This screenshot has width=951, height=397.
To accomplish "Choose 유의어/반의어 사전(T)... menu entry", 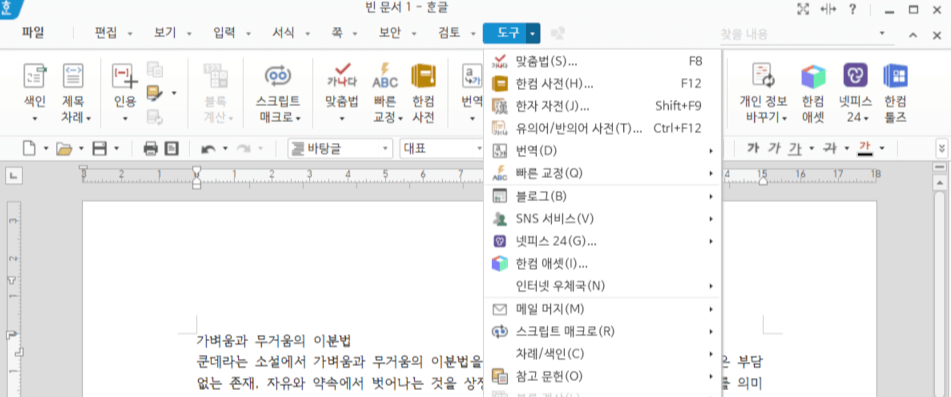I will click(x=602, y=128).
